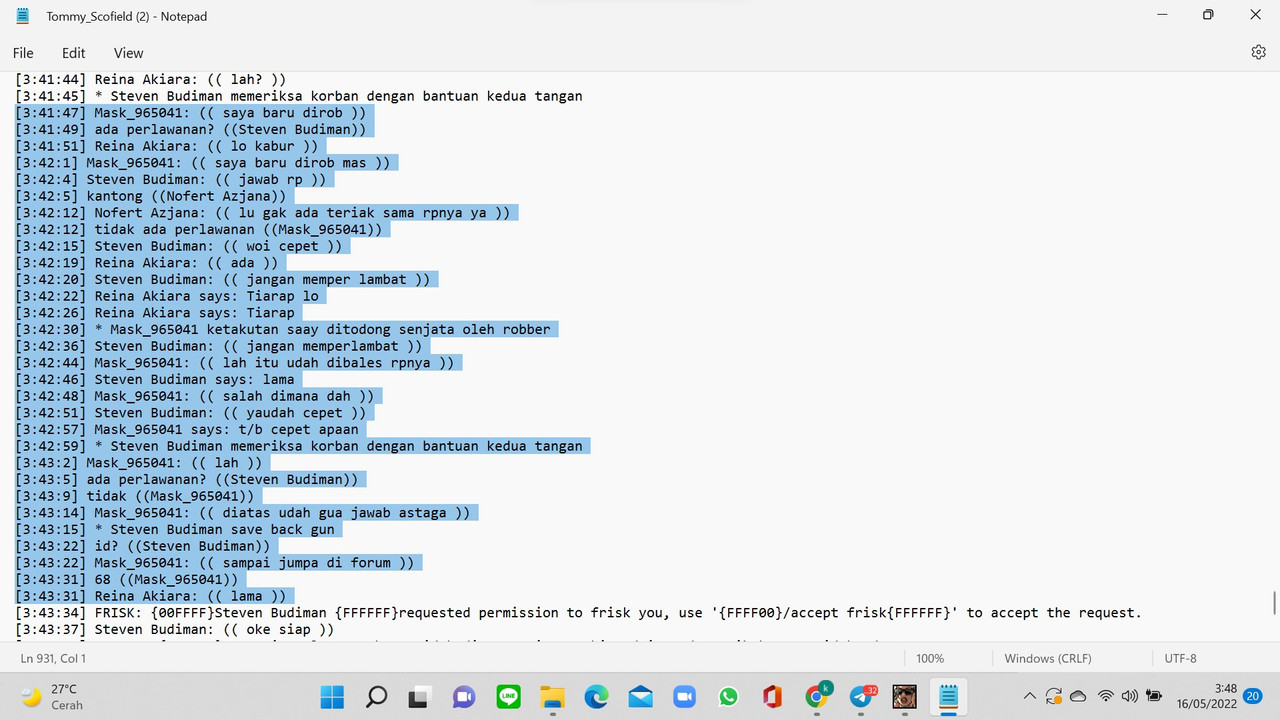
Task: Open clock and date 3:48 16/05/2022
Action: point(1208,696)
